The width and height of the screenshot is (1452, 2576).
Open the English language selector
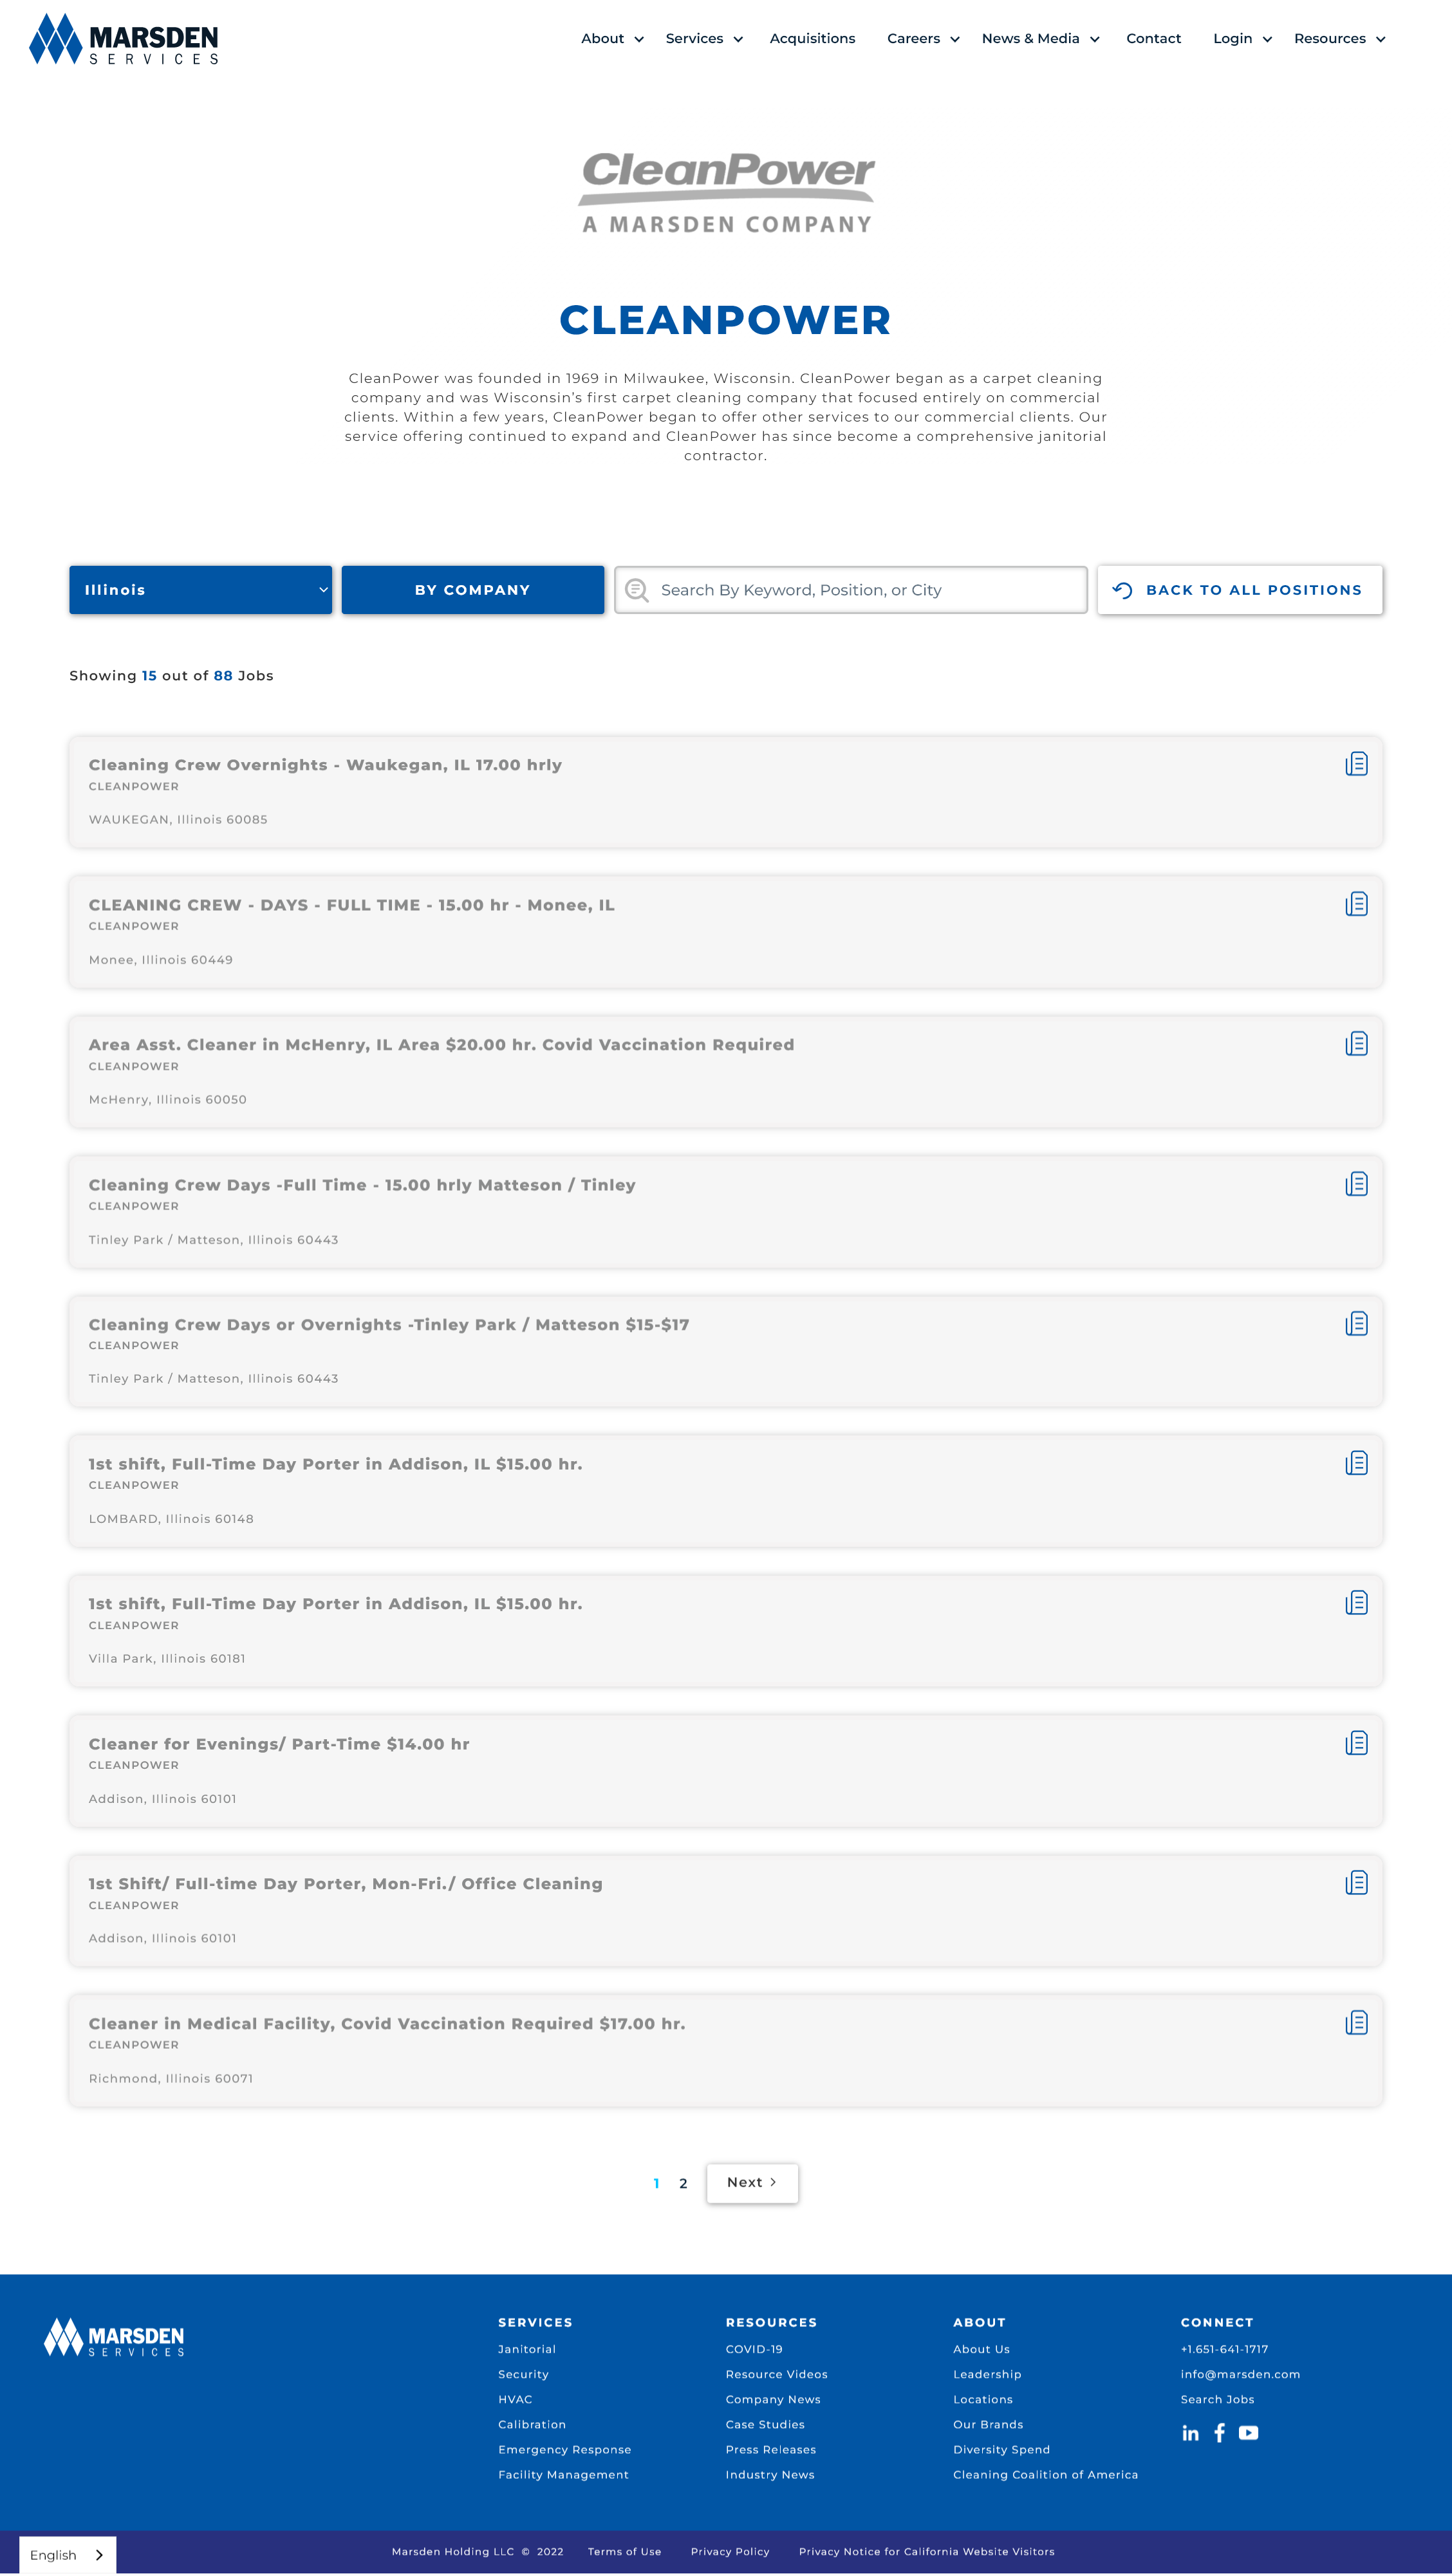coord(67,2555)
